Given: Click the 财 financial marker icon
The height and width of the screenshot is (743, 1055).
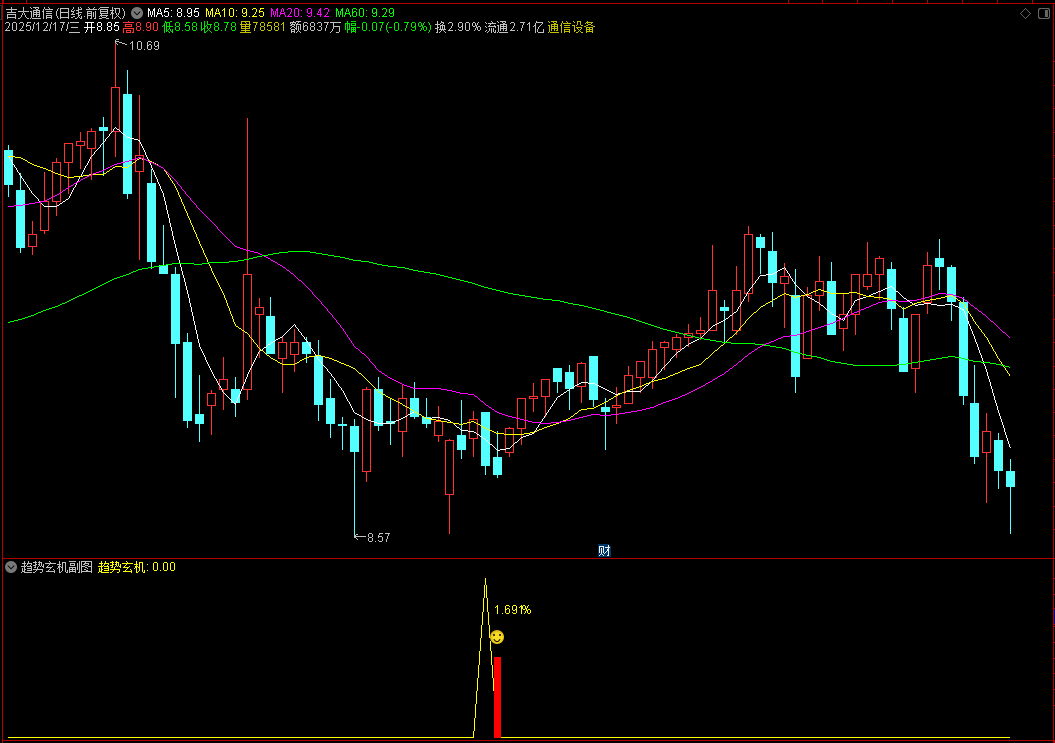Looking at the screenshot, I should pos(604,551).
